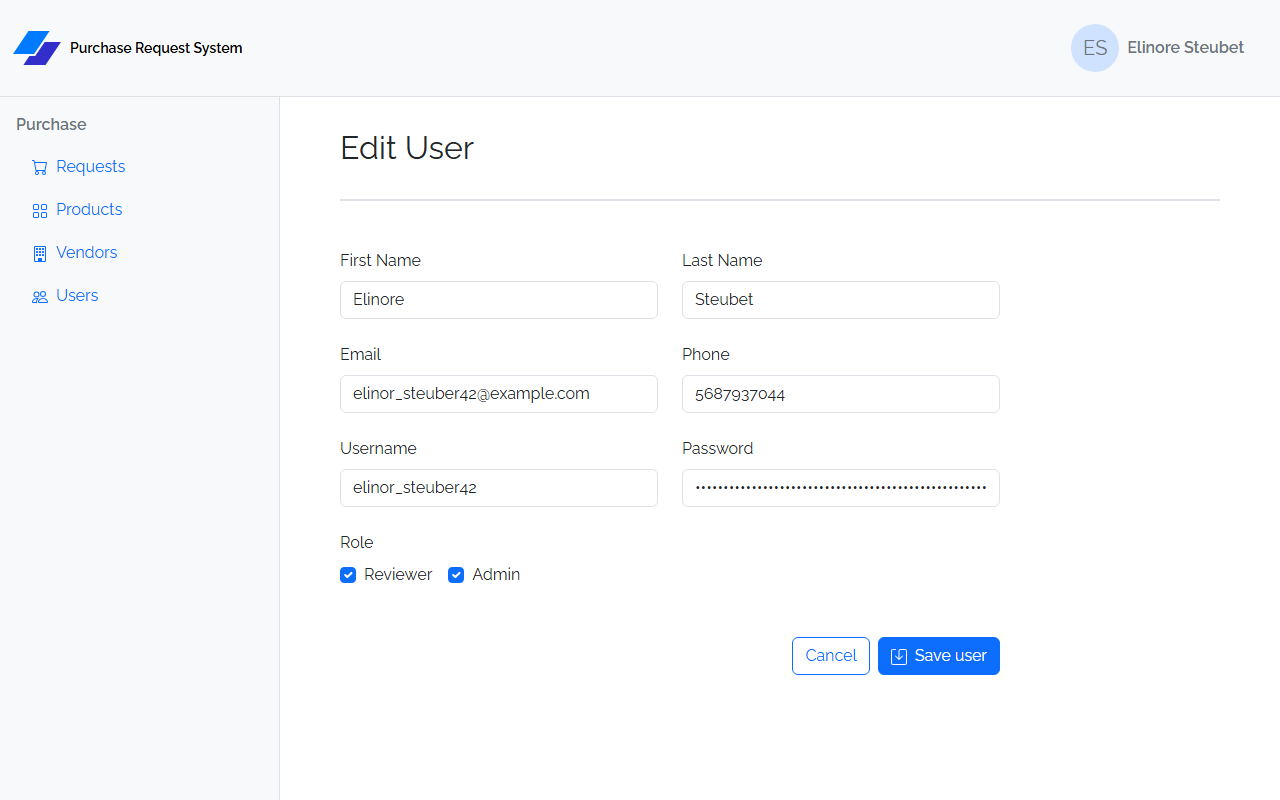Screen dimensions: 1280x800
Task: Click the Purchase Request System logo icon
Action: tap(37, 48)
